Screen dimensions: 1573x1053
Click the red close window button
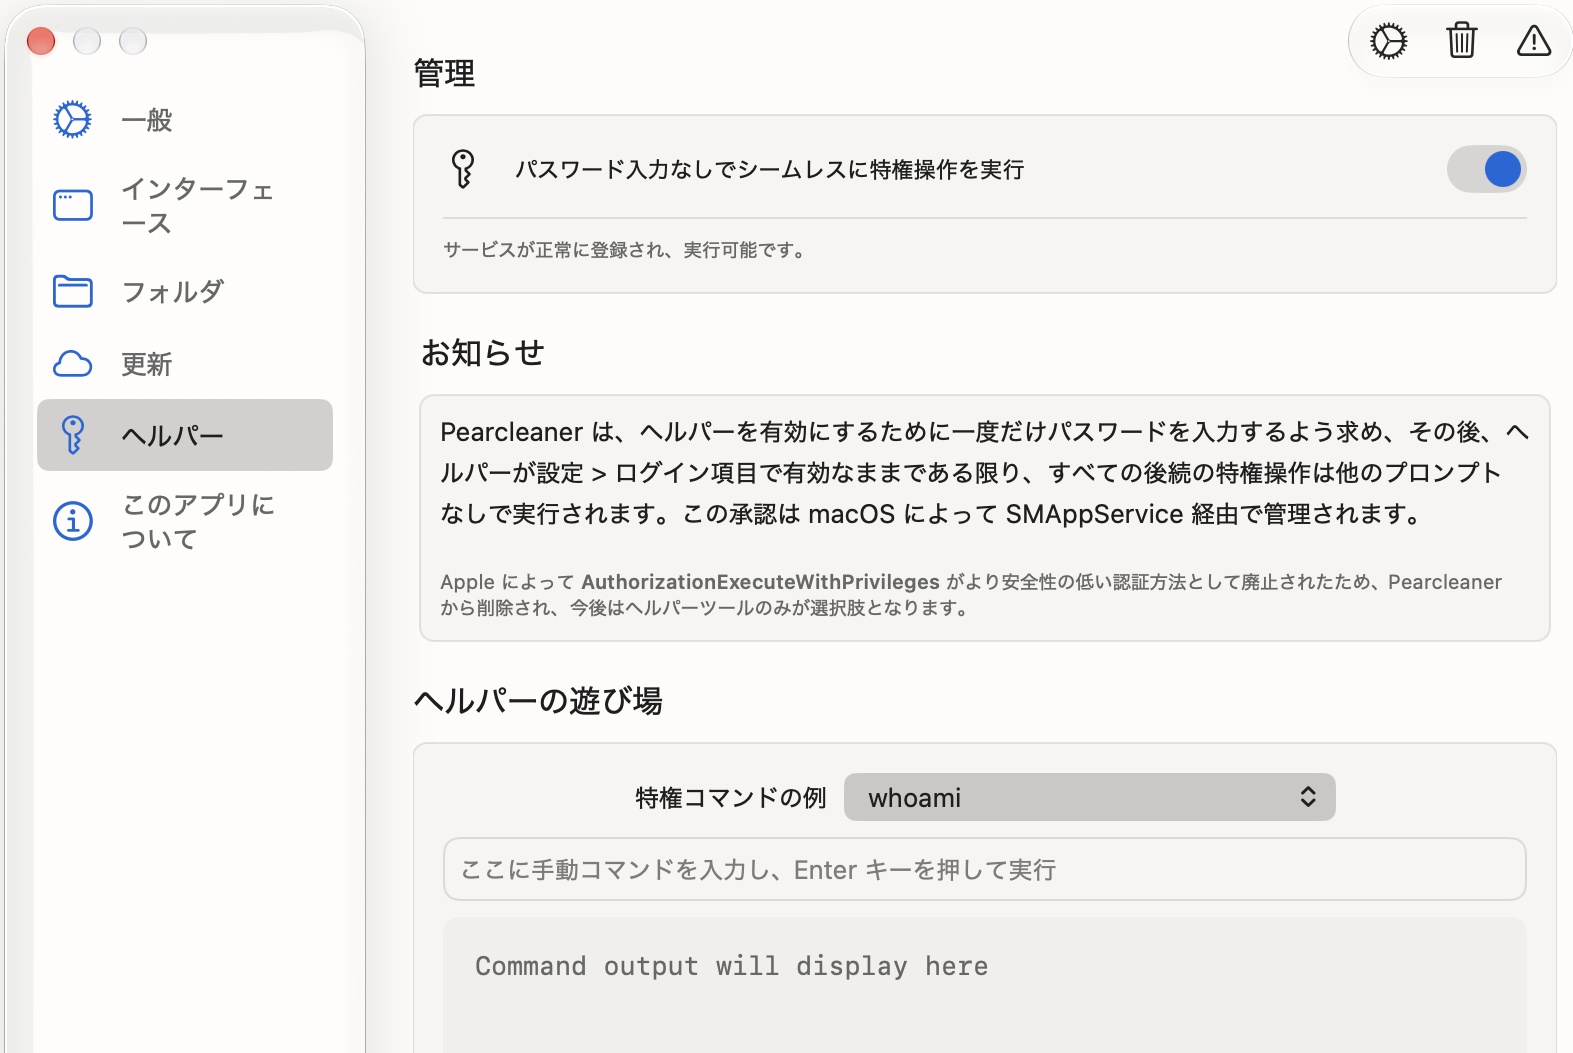coord(41,41)
